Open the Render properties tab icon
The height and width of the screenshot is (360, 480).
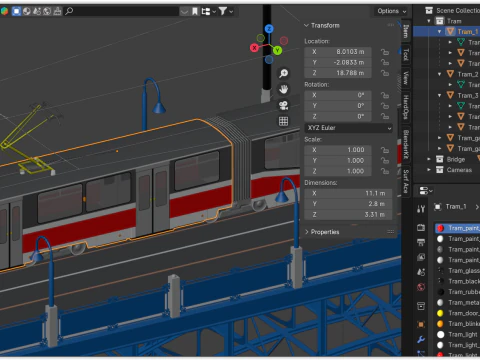pos(421,228)
